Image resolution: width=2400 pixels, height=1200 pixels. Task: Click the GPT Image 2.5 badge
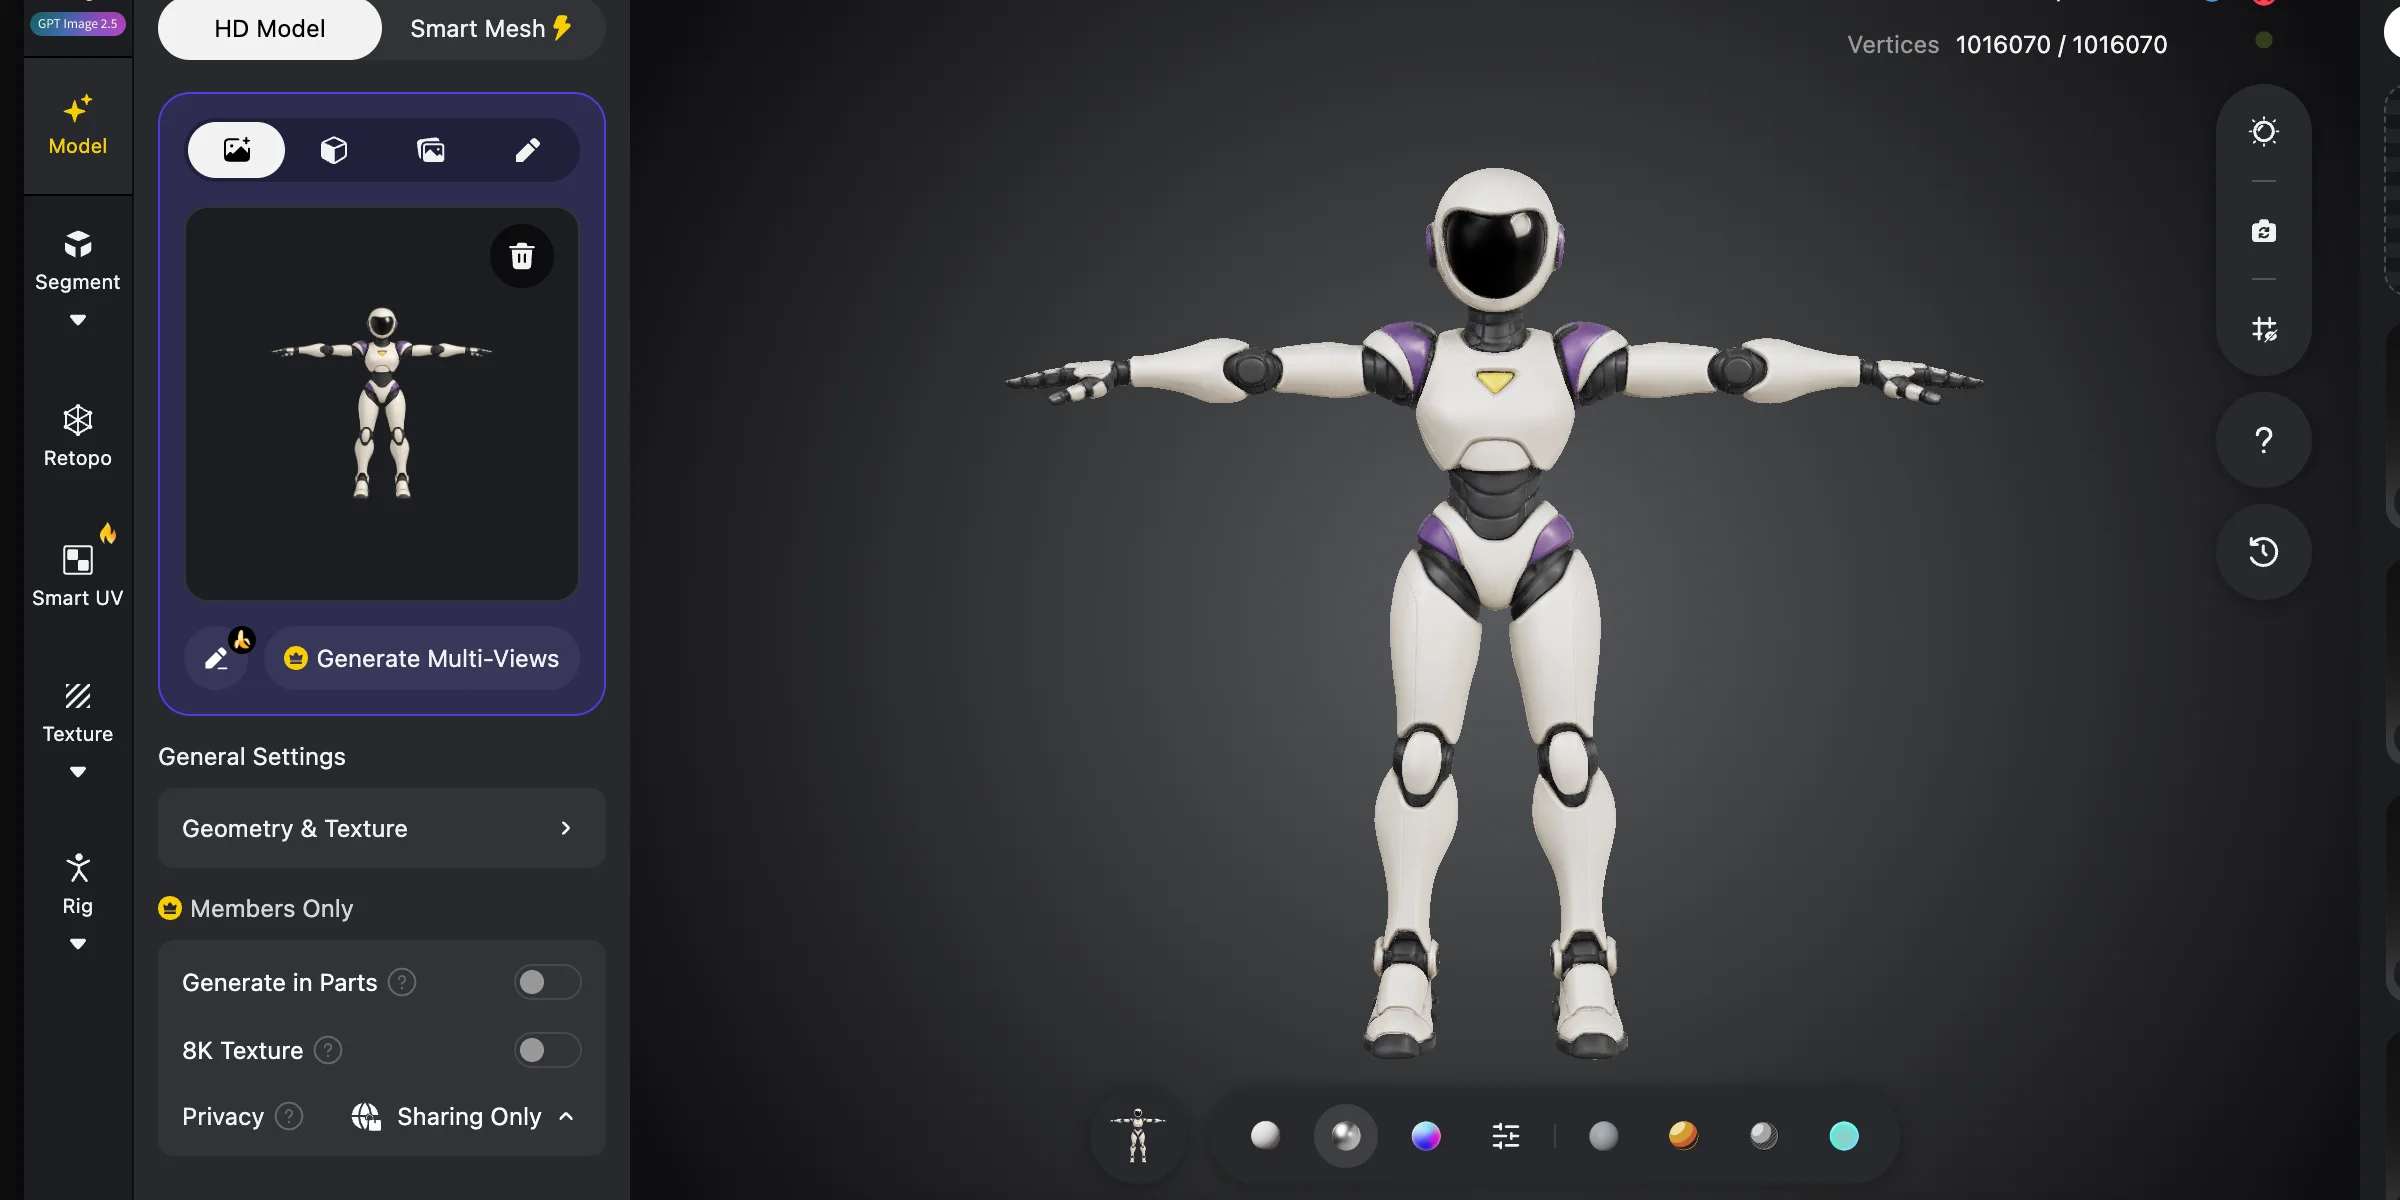point(78,23)
